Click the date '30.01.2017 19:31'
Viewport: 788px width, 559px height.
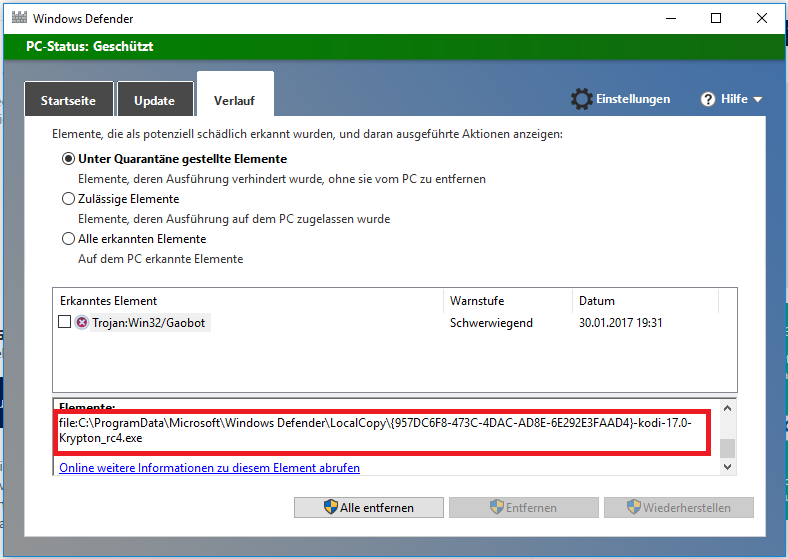click(x=621, y=323)
